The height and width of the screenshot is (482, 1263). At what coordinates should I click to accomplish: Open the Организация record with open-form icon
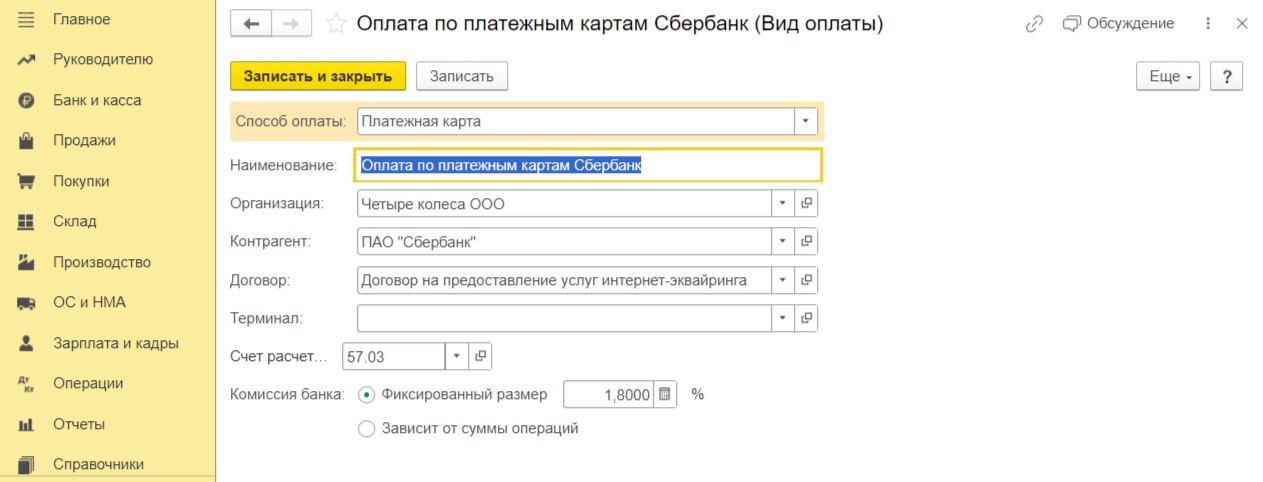click(807, 203)
